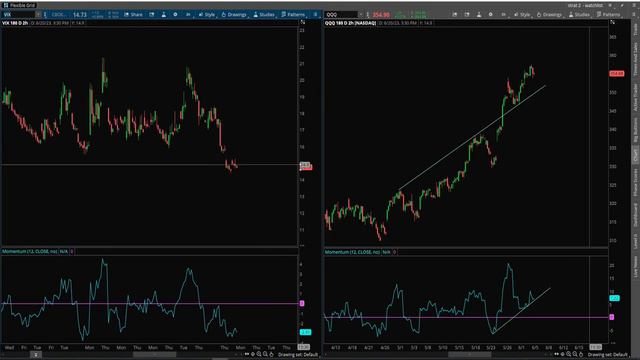This screenshot has width=640, height=360.
Task: Open the Style menu on the VIX chart
Action: (207, 15)
